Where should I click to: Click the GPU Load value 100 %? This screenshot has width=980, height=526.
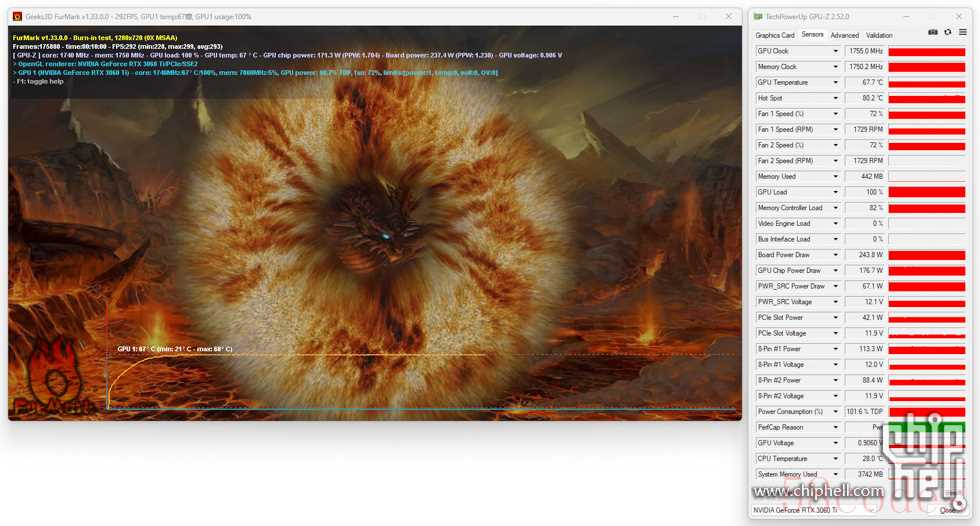click(864, 192)
